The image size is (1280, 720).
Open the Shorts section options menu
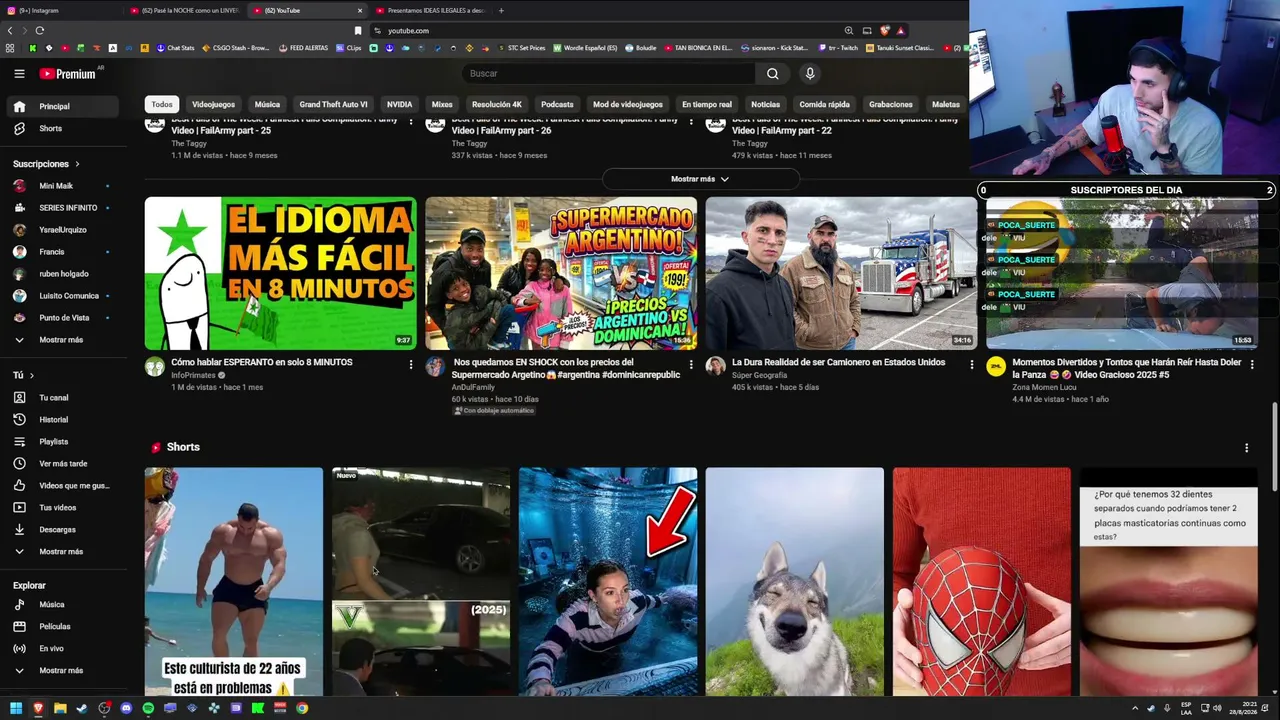(1246, 448)
